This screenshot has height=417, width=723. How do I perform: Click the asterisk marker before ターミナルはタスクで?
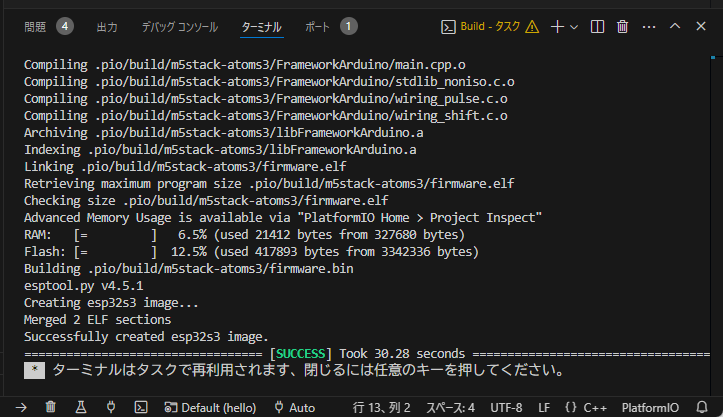[35, 370]
